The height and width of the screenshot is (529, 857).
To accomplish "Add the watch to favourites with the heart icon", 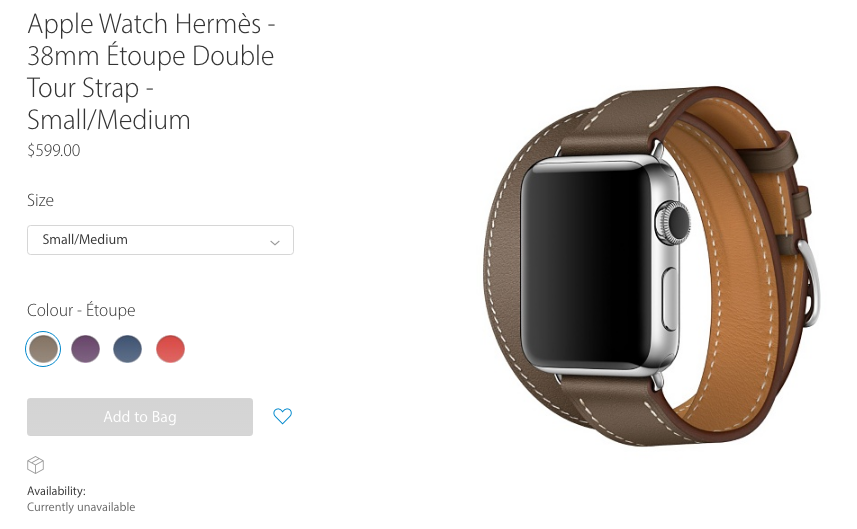I will tap(283, 416).
